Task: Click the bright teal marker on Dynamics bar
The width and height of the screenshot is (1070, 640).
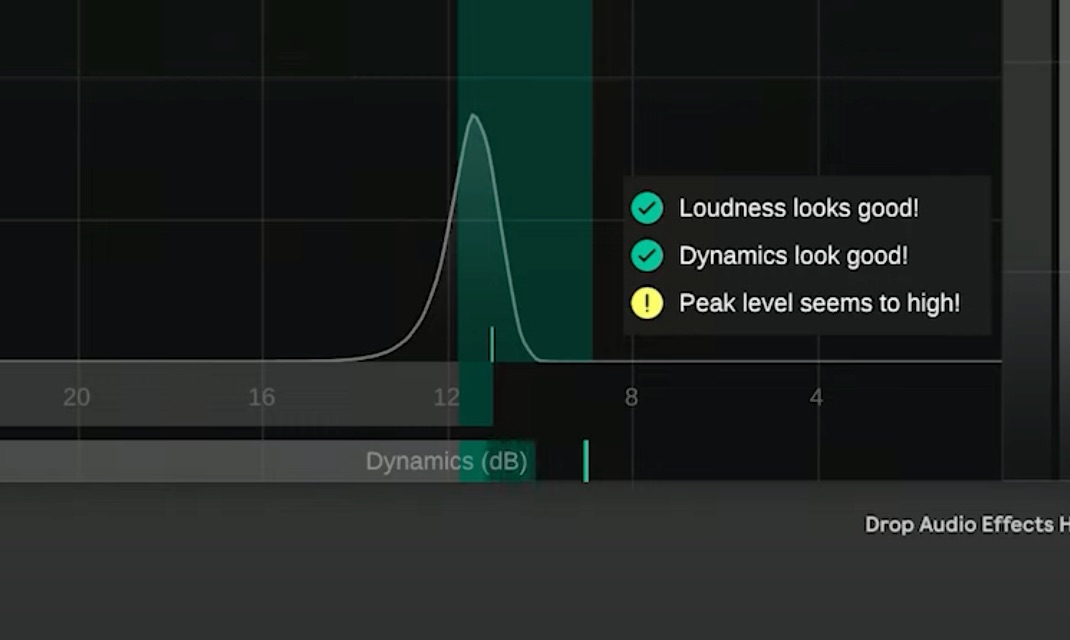Action: point(586,461)
